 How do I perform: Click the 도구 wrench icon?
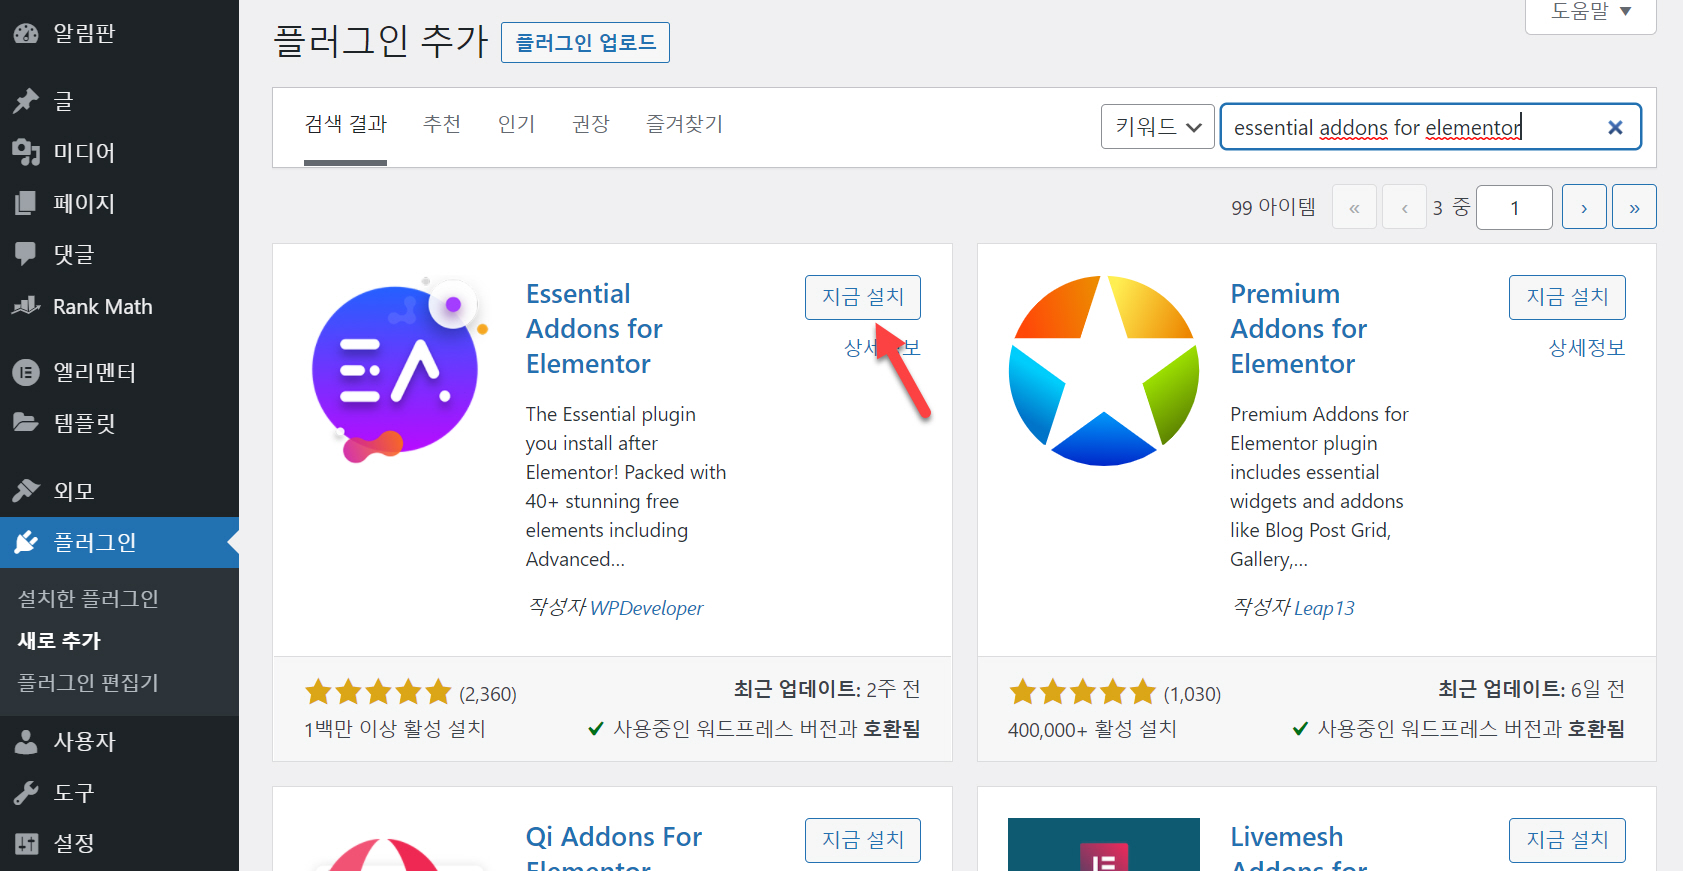26,792
